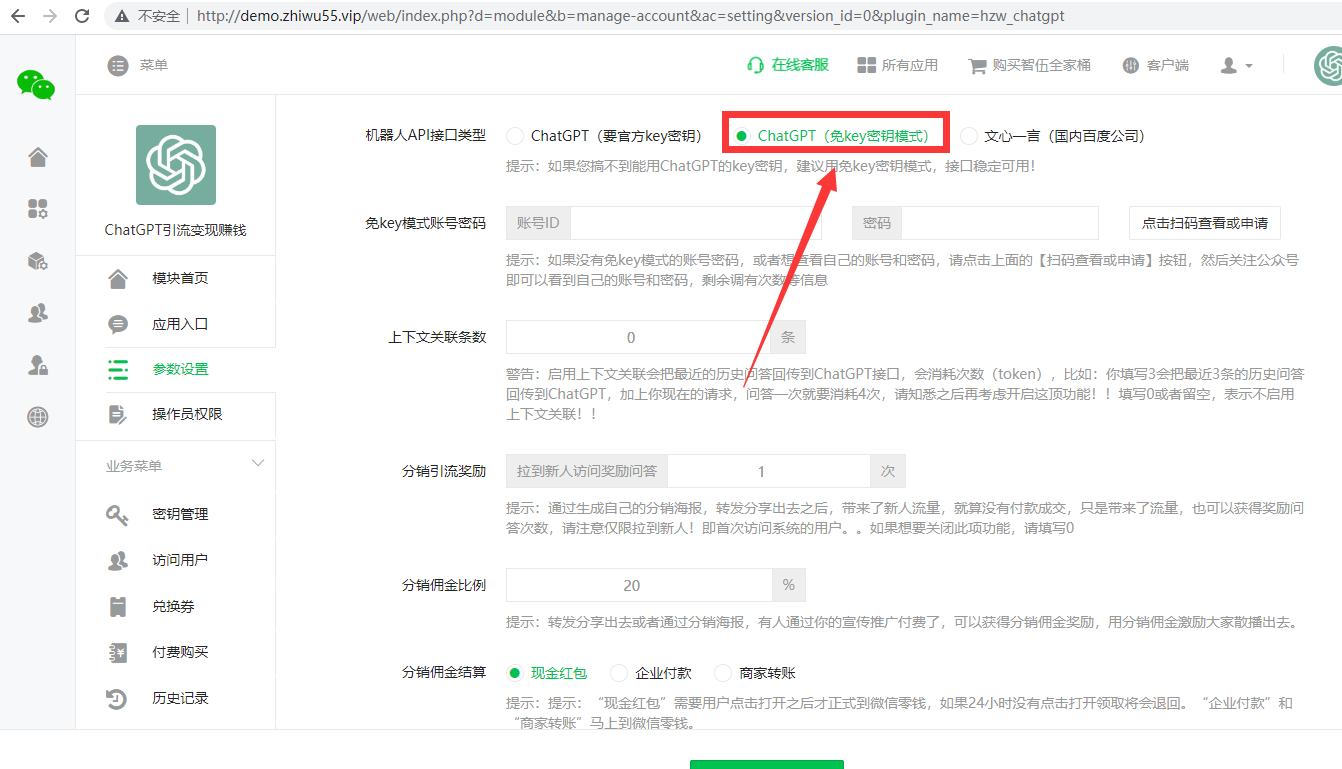Click the 所有应用 grid icon
The width and height of the screenshot is (1342, 769).
[866, 65]
